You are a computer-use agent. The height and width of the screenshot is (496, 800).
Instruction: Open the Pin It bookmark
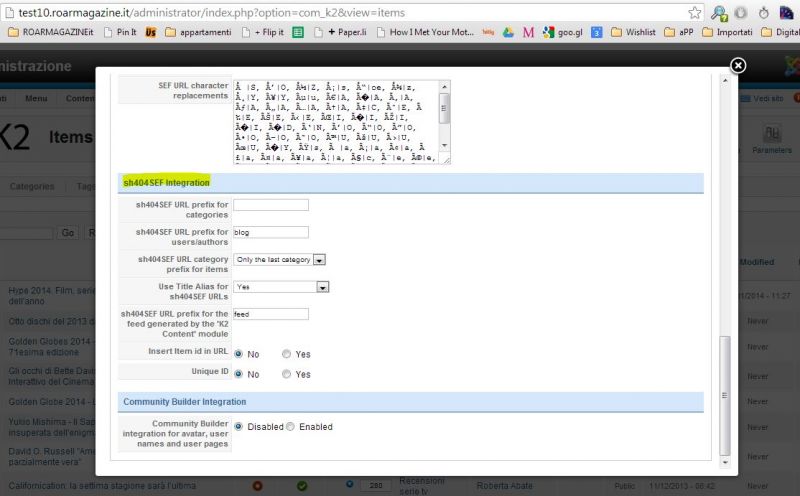click(120, 32)
